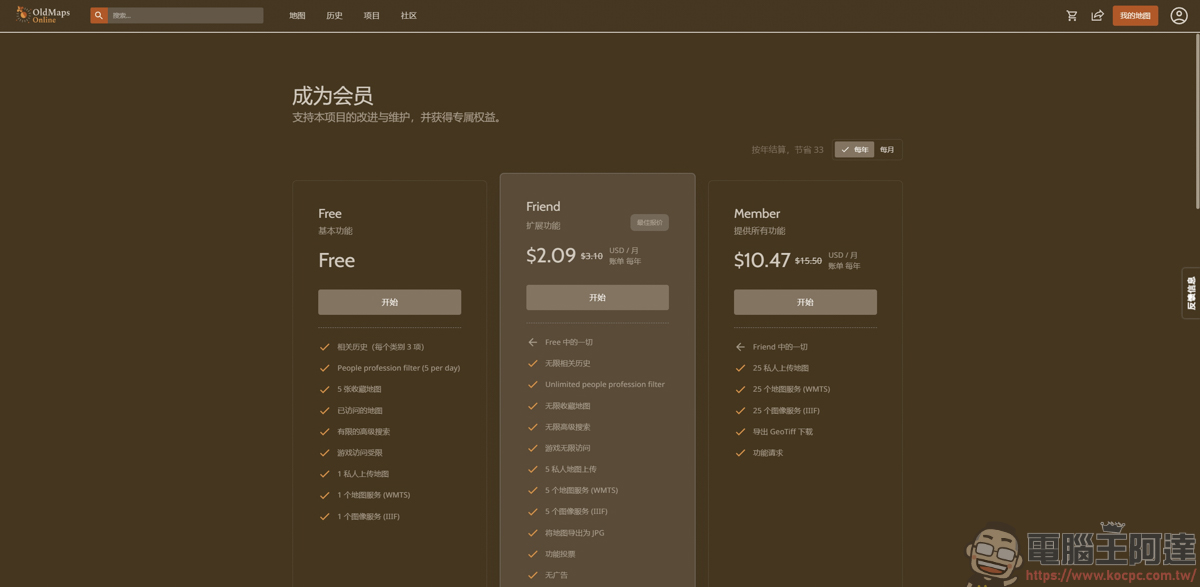
Task: Click the 1 私人上传地图 feature row
Action: [x=363, y=474]
